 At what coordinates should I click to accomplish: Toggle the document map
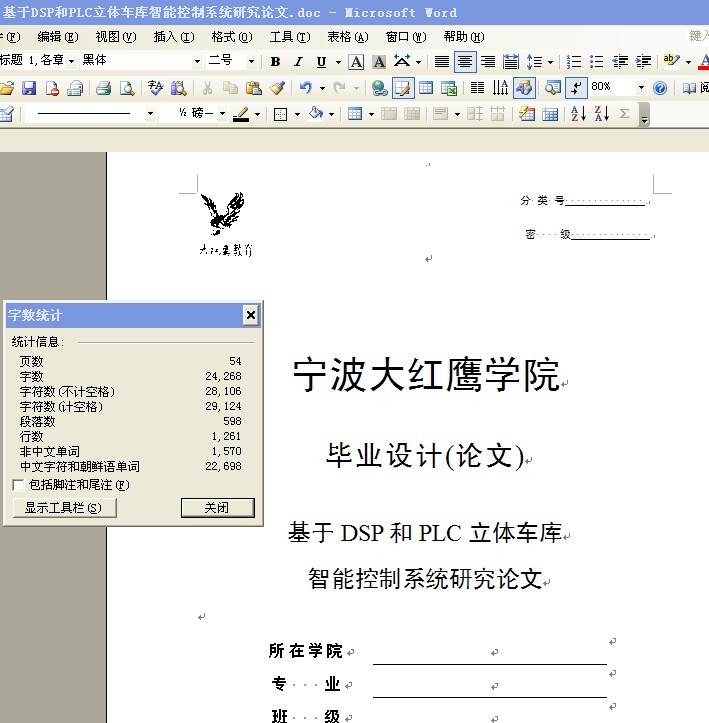point(552,88)
